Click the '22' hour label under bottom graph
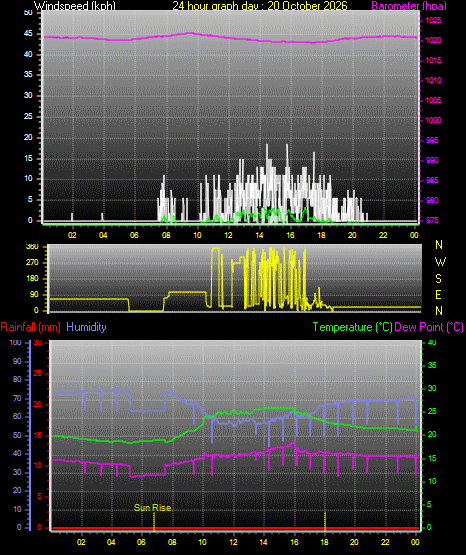 pyautogui.click(x=385, y=542)
